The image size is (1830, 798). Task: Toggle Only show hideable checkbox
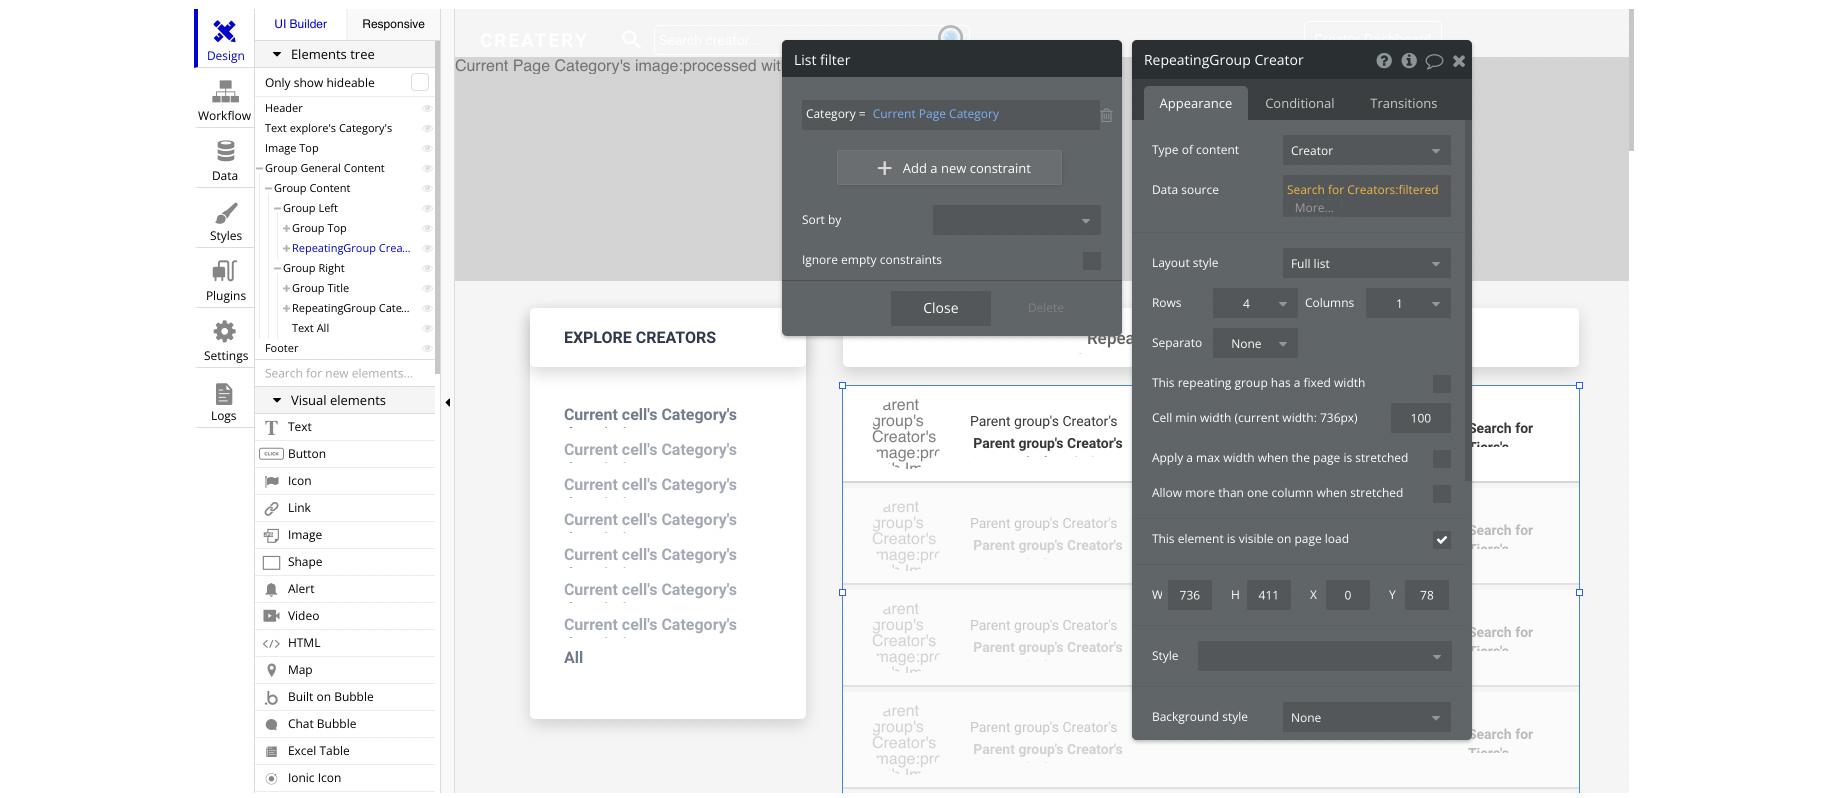(x=420, y=82)
